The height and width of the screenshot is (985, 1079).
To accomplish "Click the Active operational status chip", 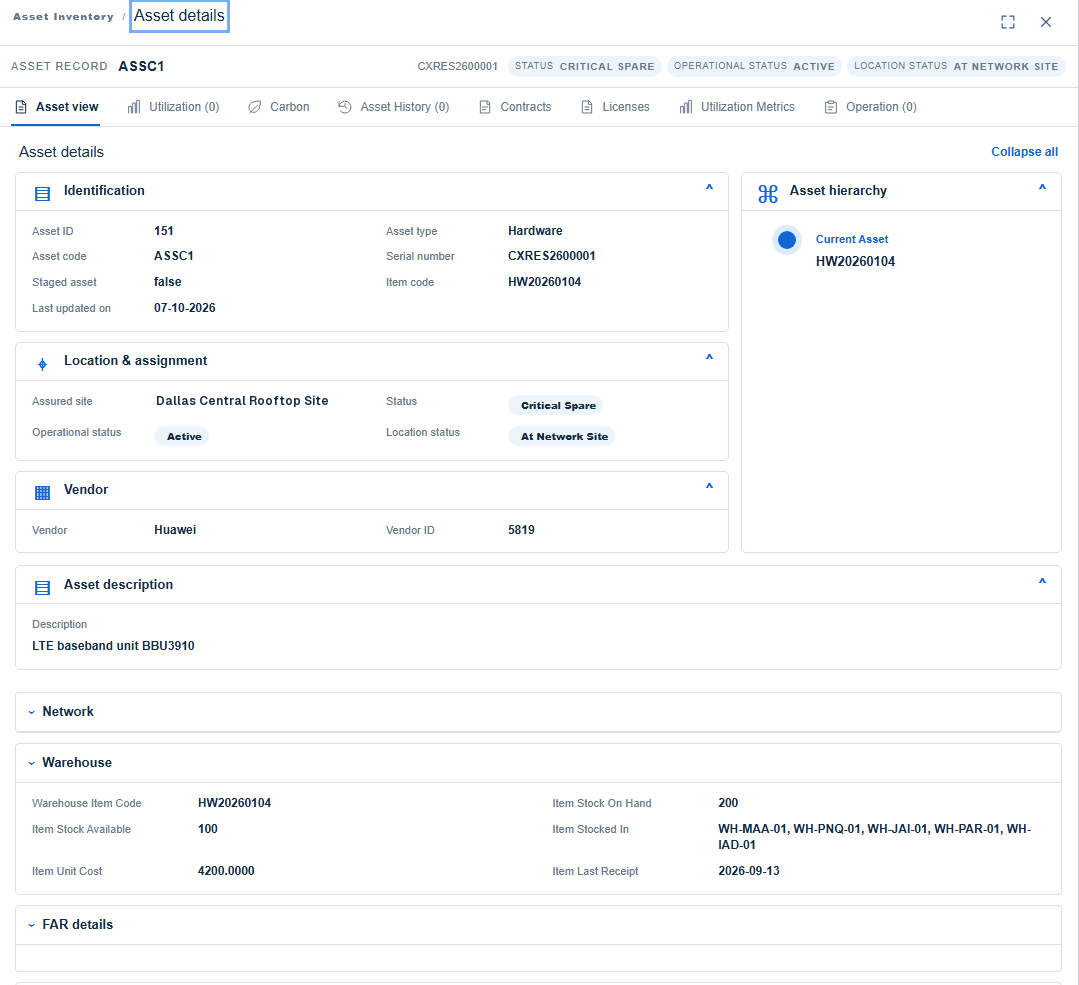I will click(182, 436).
